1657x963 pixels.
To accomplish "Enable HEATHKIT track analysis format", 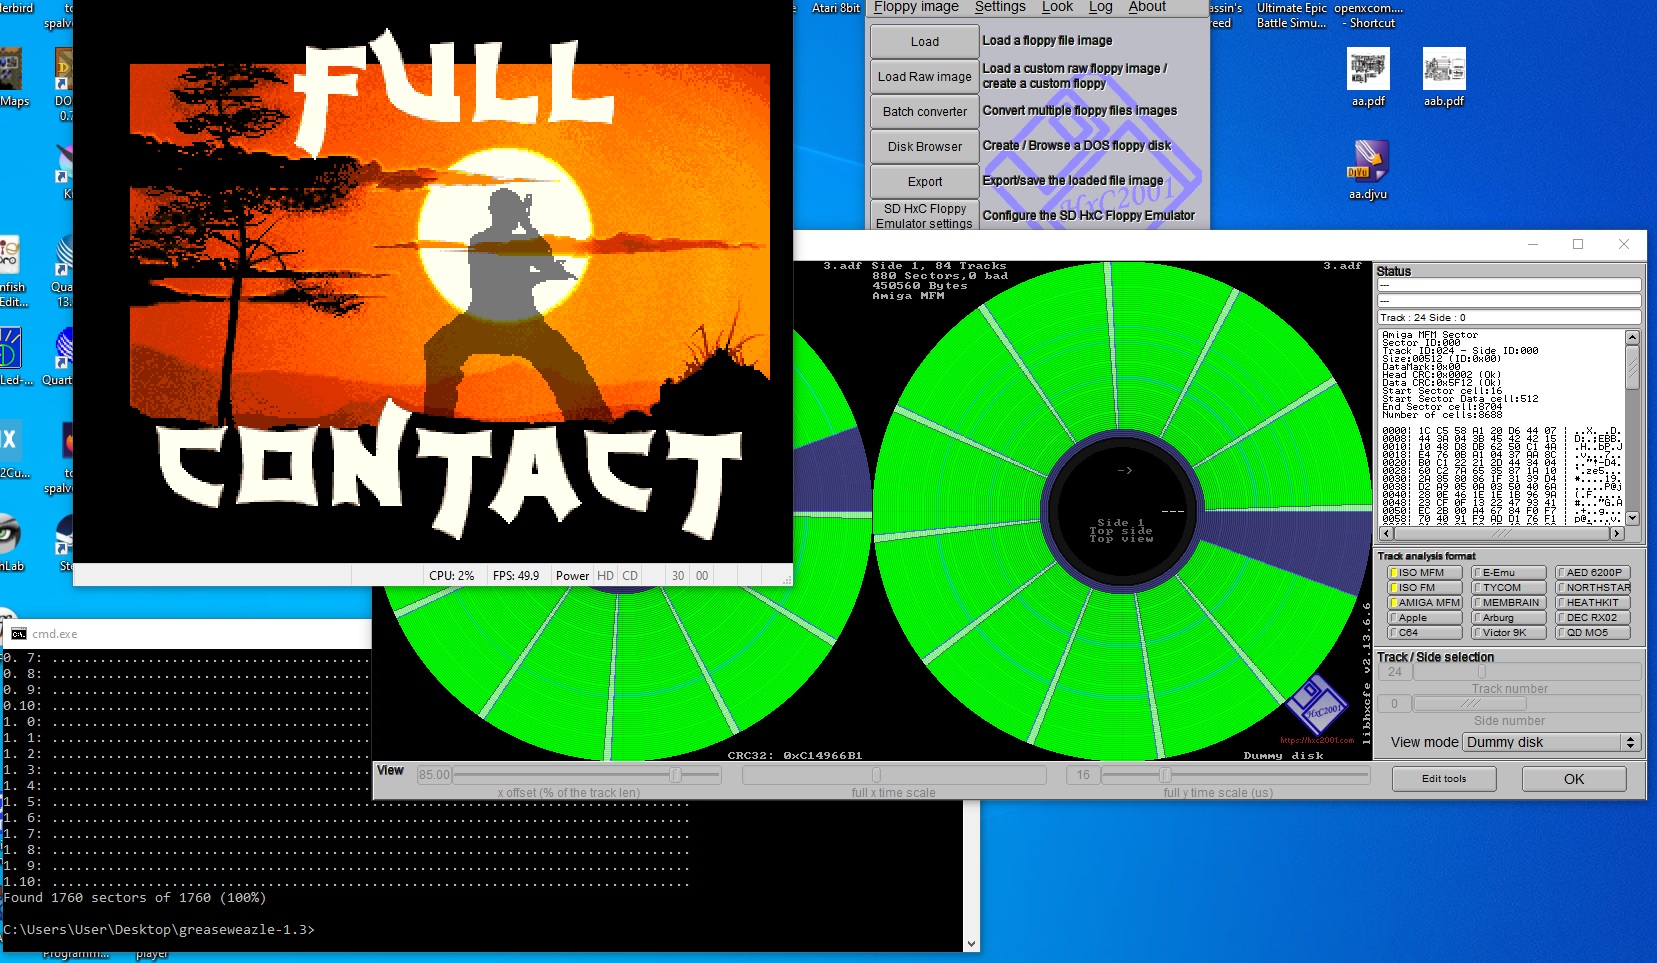I will coord(1593,603).
